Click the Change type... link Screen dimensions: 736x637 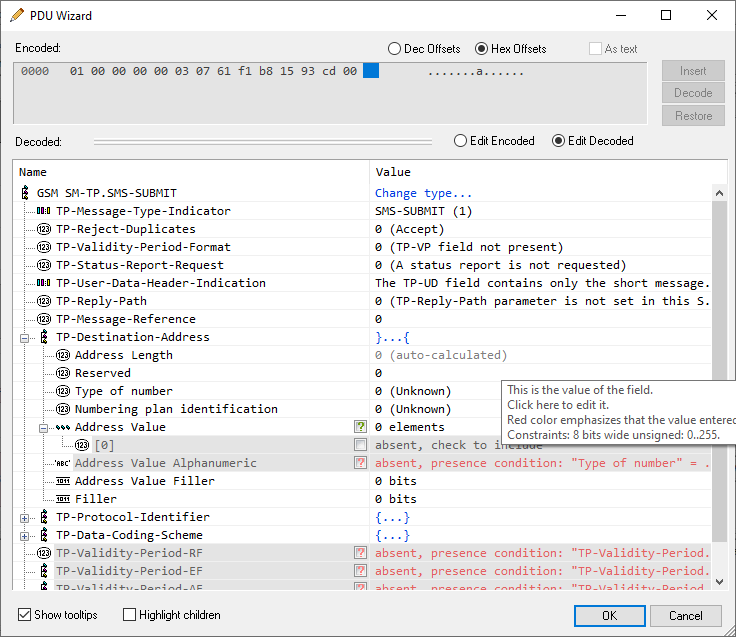point(423,193)
